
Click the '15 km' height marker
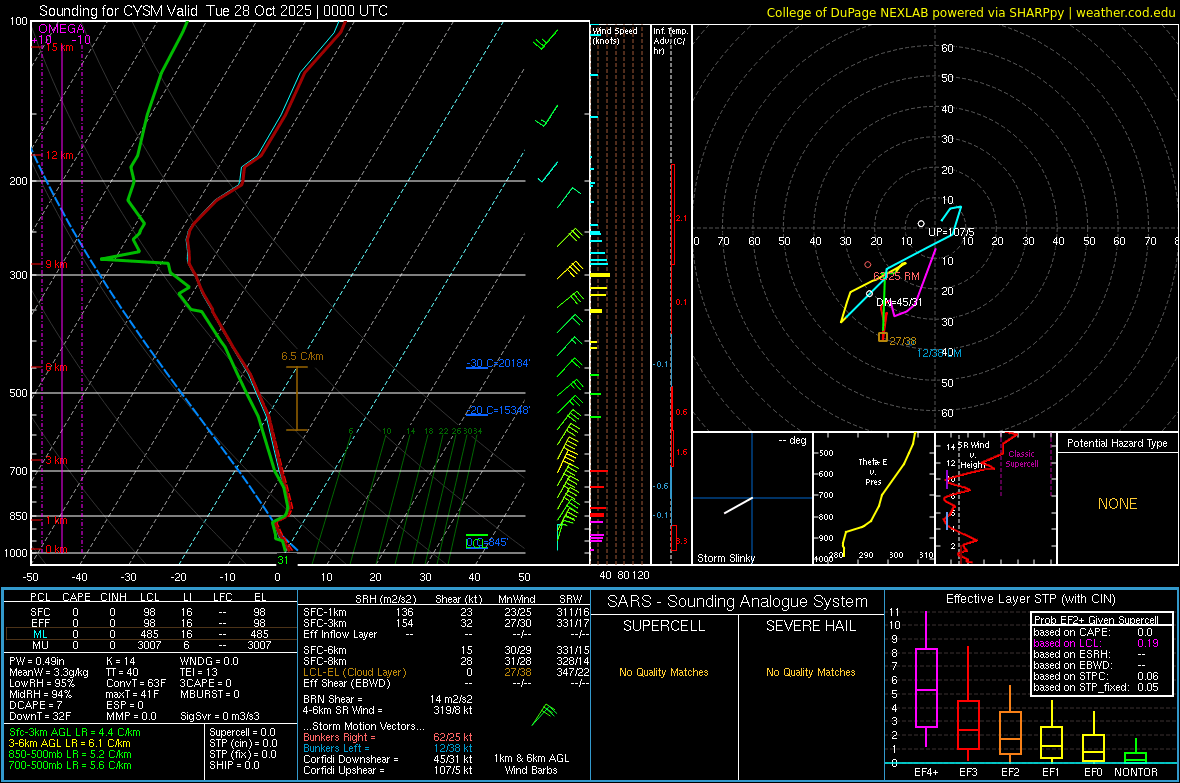[x=59, y=47]
